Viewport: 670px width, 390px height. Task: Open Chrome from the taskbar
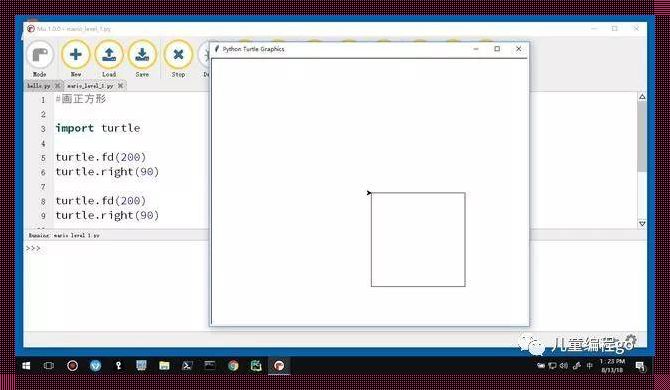tap(233, 366)
